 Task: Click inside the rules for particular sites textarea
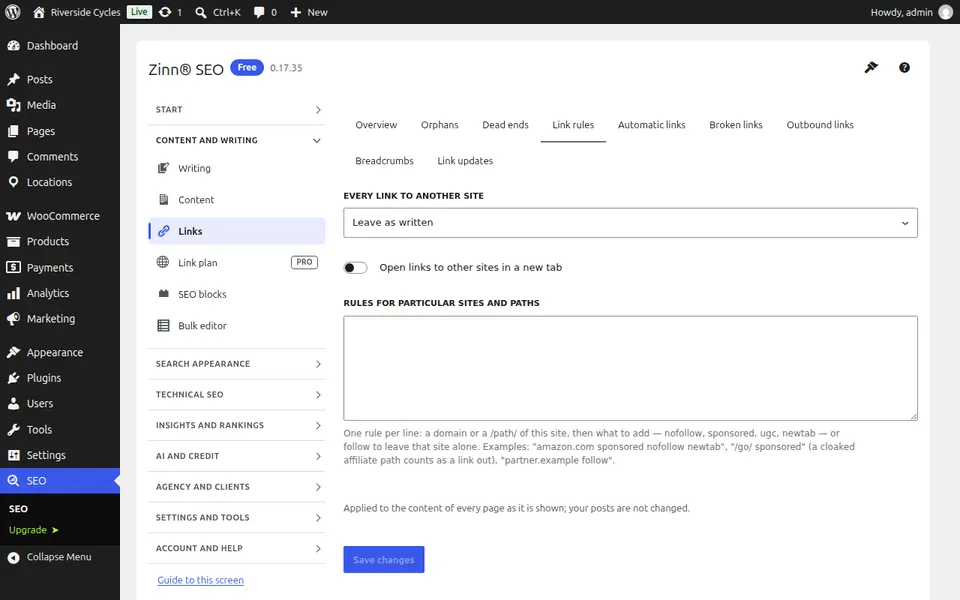(630, 368)
